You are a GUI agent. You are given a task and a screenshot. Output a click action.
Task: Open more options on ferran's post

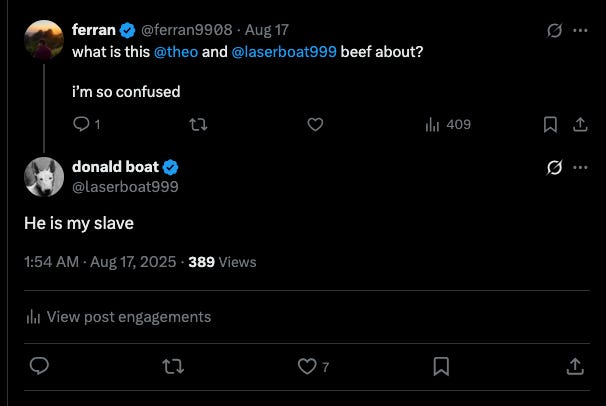pos(580,30)
